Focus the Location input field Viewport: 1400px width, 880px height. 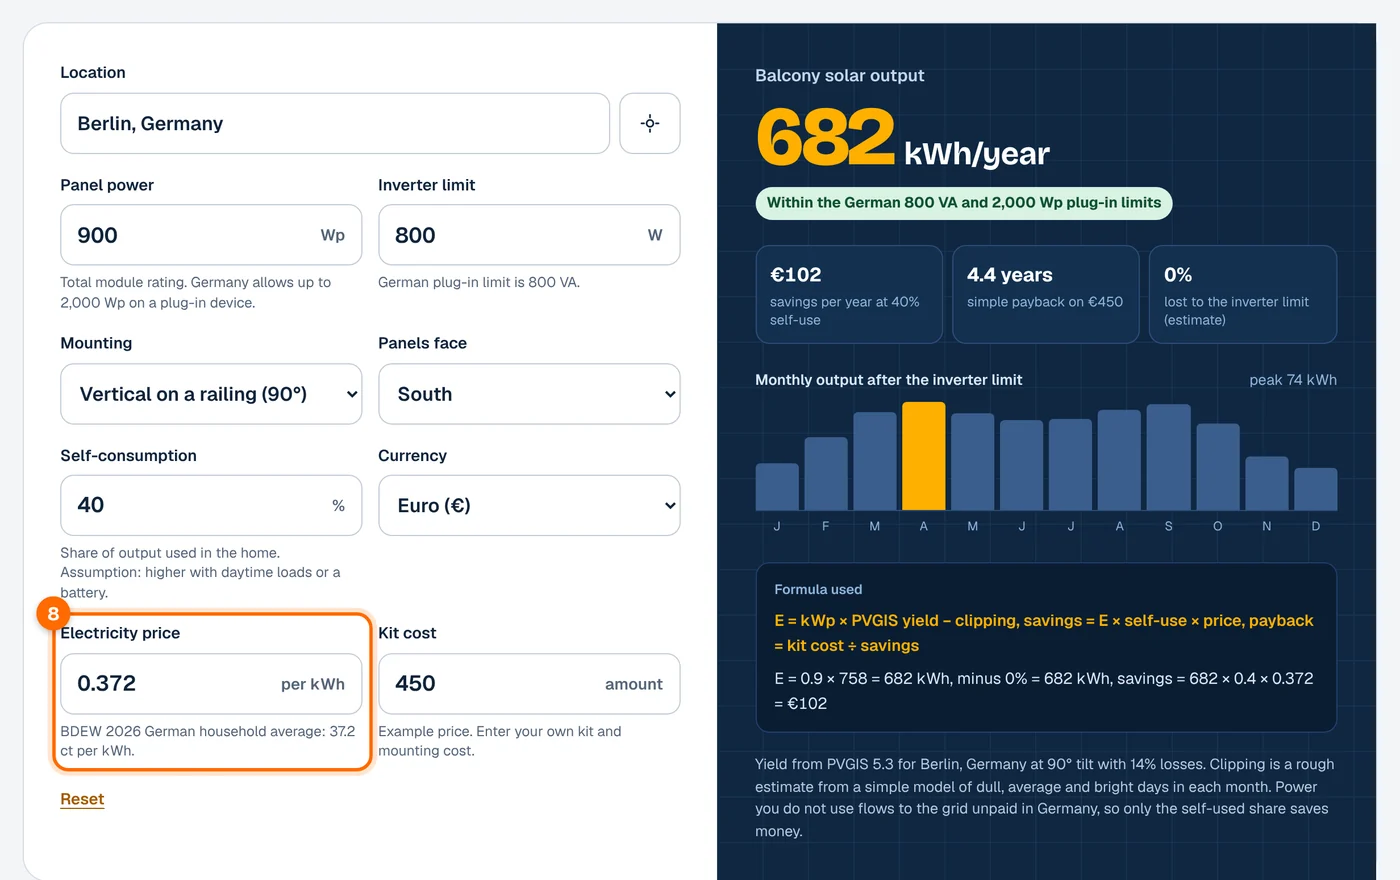[335, 124]
